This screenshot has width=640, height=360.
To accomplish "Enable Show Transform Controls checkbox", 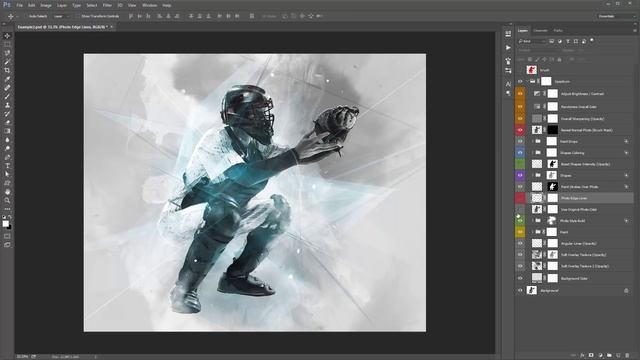I will [78, 16].
